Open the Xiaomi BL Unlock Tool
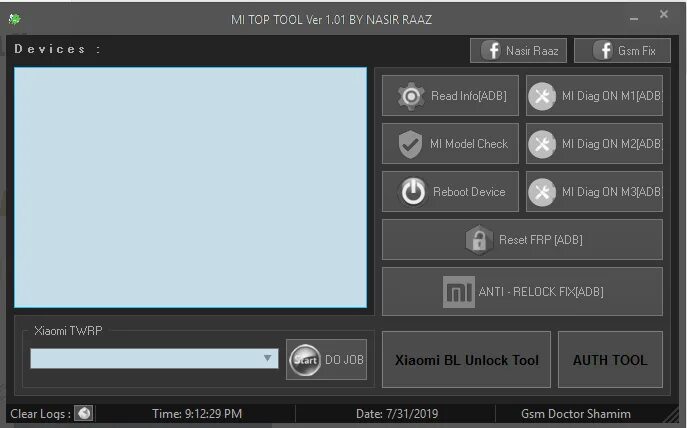The height and width of the screenshot is (428, 687). [466, 360]
